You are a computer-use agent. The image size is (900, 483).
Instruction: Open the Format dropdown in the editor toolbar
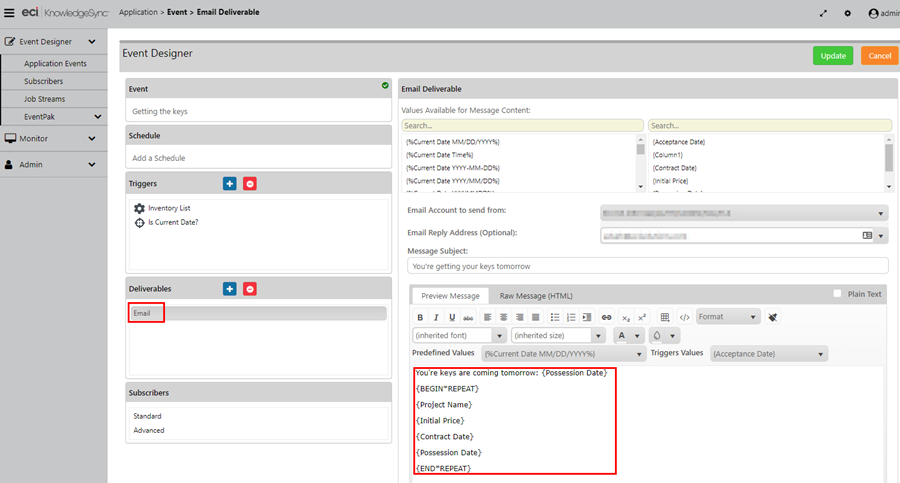728,317
